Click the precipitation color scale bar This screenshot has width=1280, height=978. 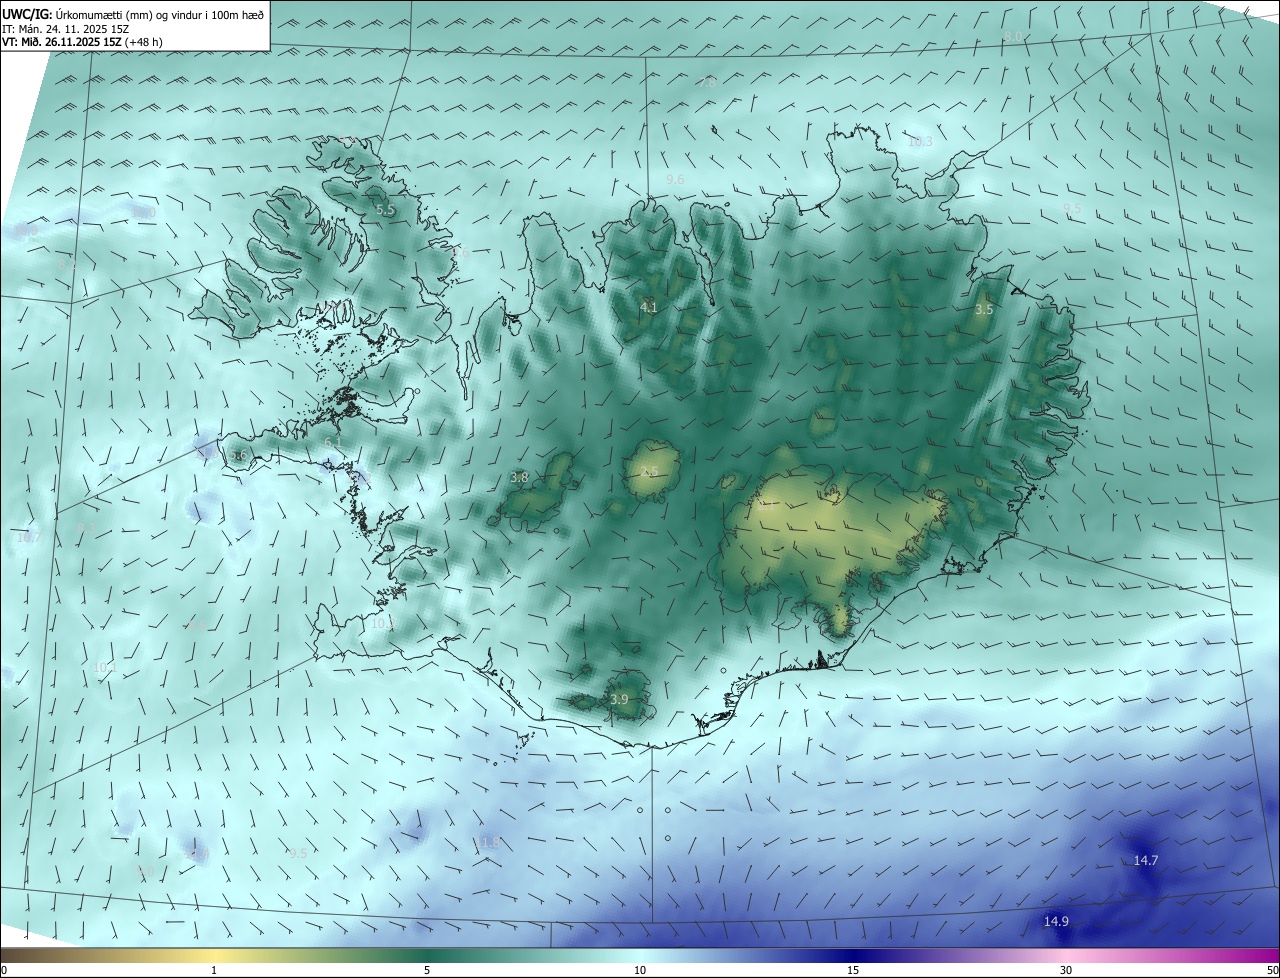[x=640, y=955]
